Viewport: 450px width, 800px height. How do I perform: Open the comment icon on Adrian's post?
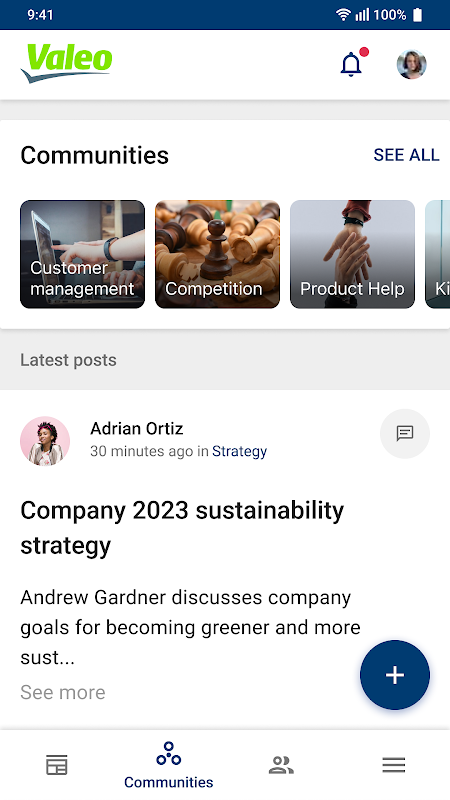(x=405, y=434)
